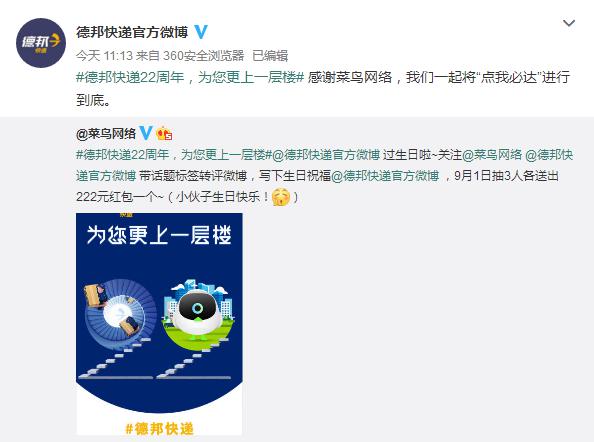Image resolution: width=594 pixels, height=442 pixels.
Task: Open hashtag #德邦快递22周年 in the top post
Action: point(190,77)
